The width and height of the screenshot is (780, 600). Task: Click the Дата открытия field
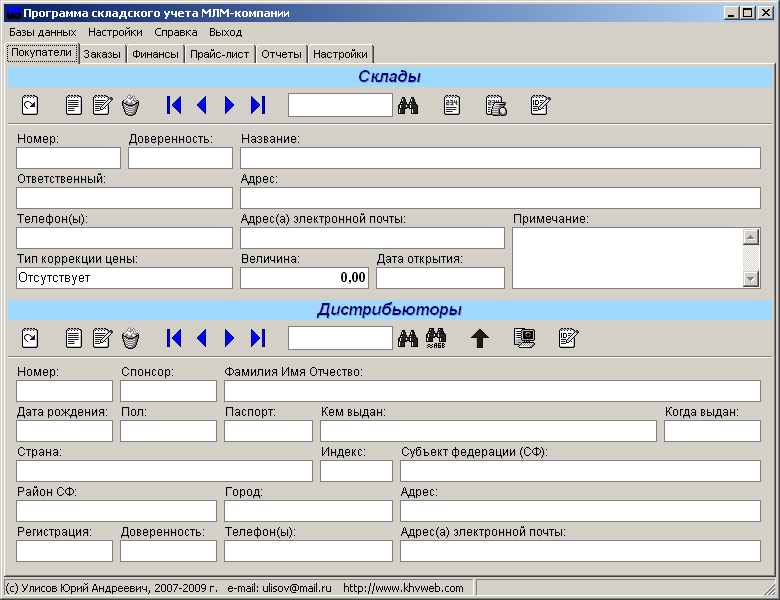tap(440, 278)
